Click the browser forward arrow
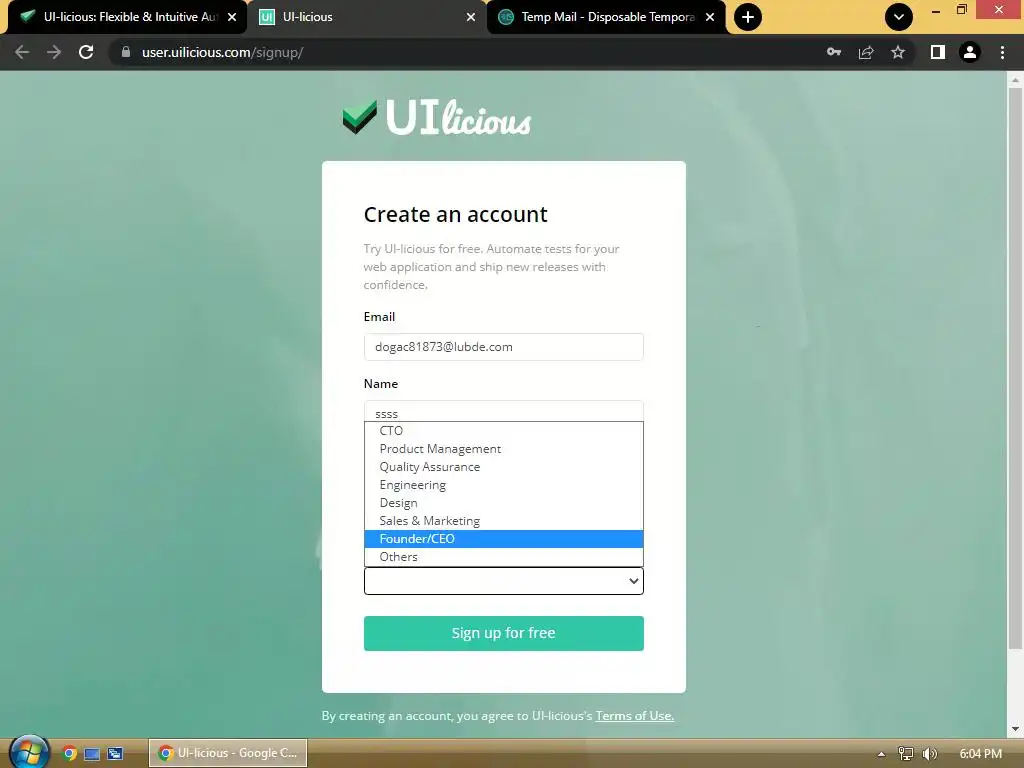This screenshot has width=1024, height=768. point(54,52)
